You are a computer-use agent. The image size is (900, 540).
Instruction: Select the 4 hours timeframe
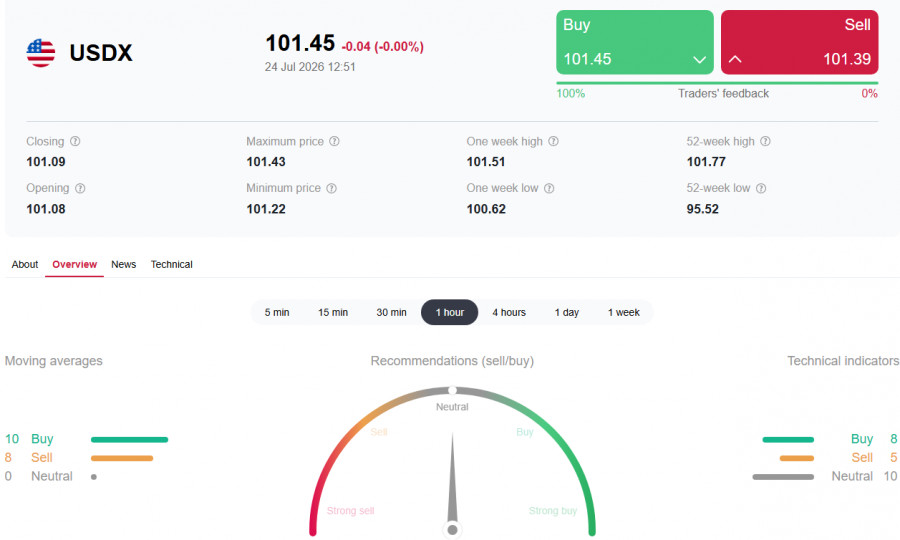[x=509, y=312]
